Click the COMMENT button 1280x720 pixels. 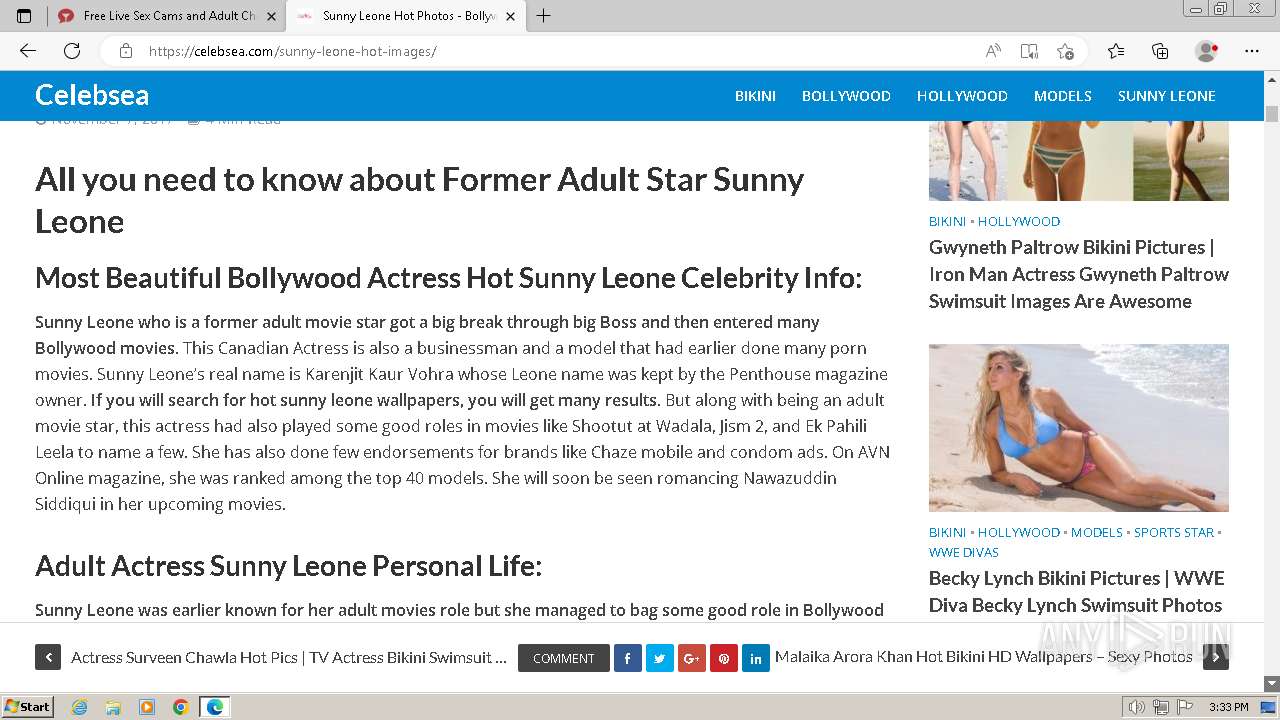click(564, 658)
